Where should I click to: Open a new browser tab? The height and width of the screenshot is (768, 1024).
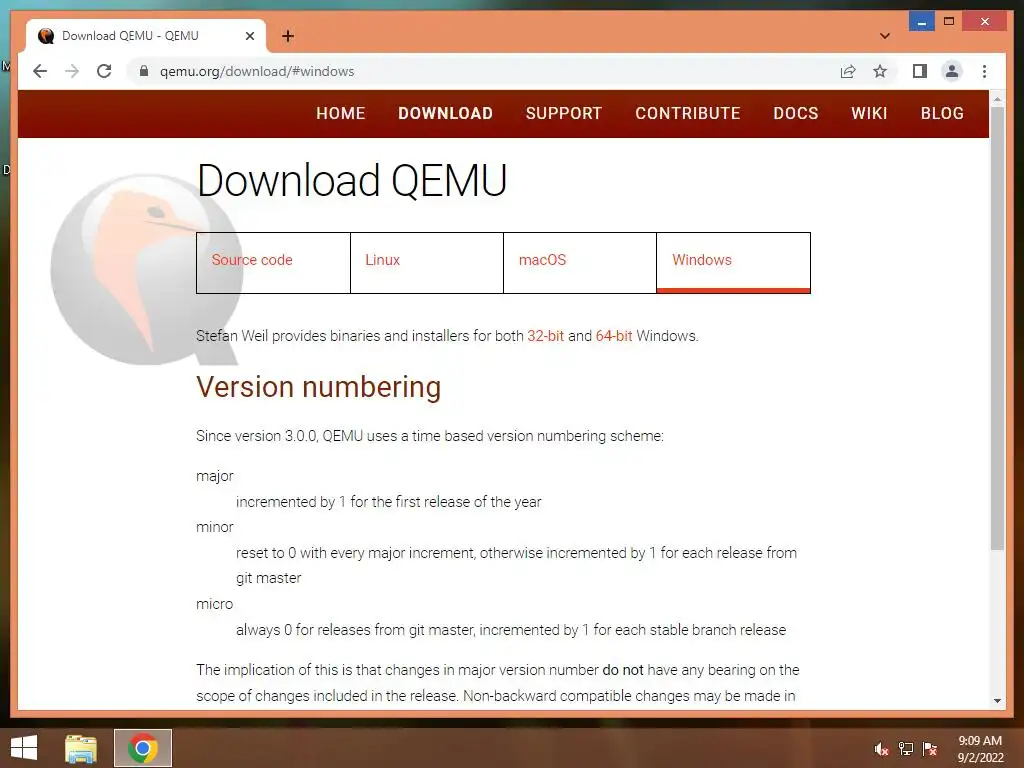pos(288,36)
